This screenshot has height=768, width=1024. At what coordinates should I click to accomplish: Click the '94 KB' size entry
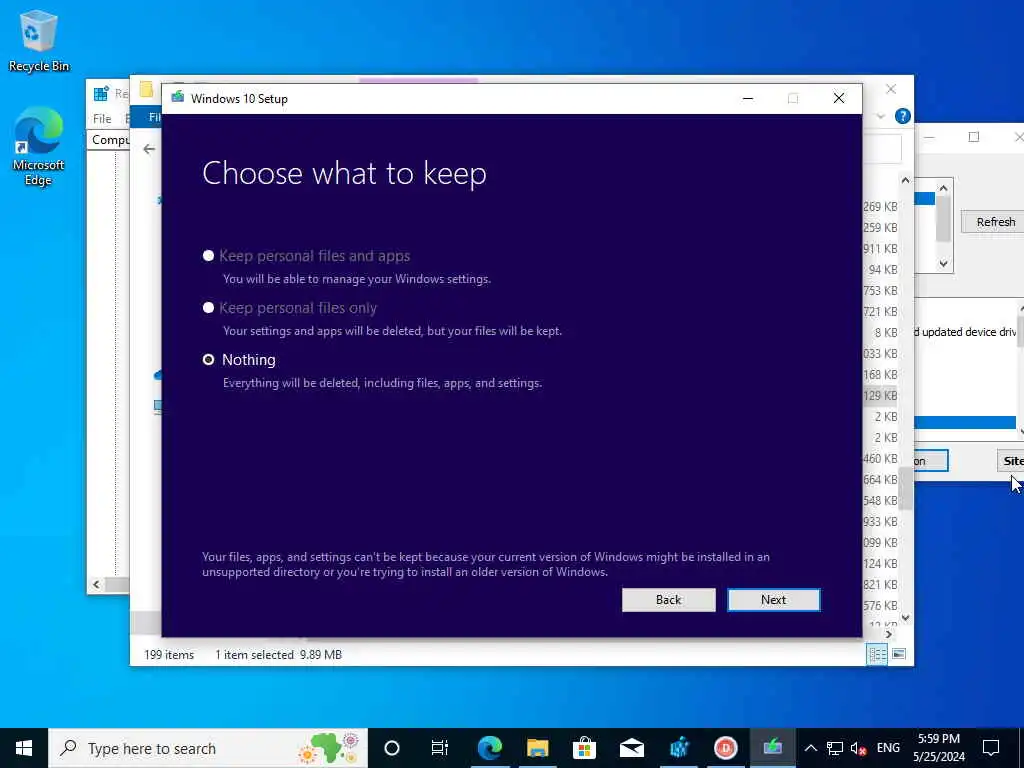pyautogui.click(x=883, y=270)
